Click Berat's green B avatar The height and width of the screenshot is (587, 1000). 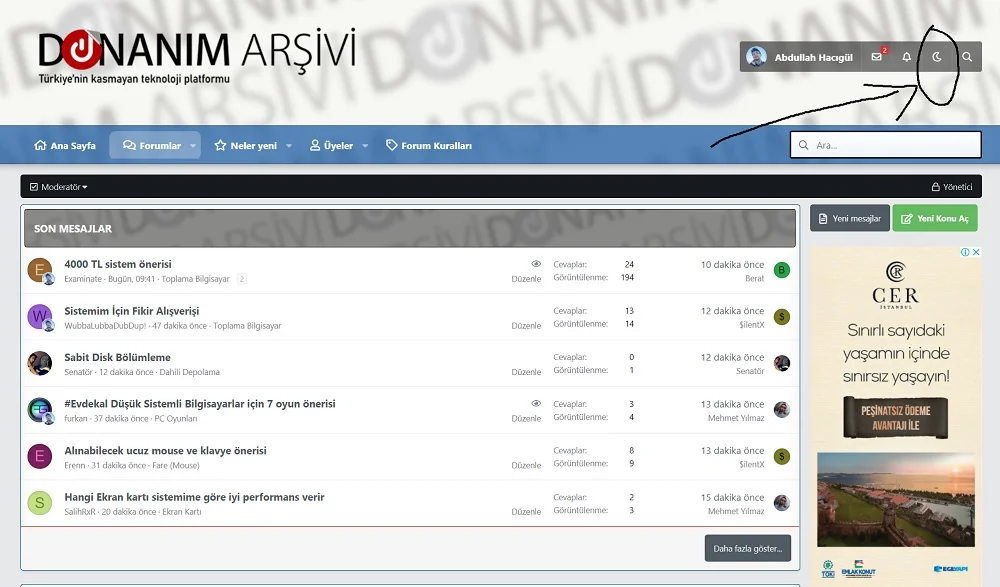[782, 270]
